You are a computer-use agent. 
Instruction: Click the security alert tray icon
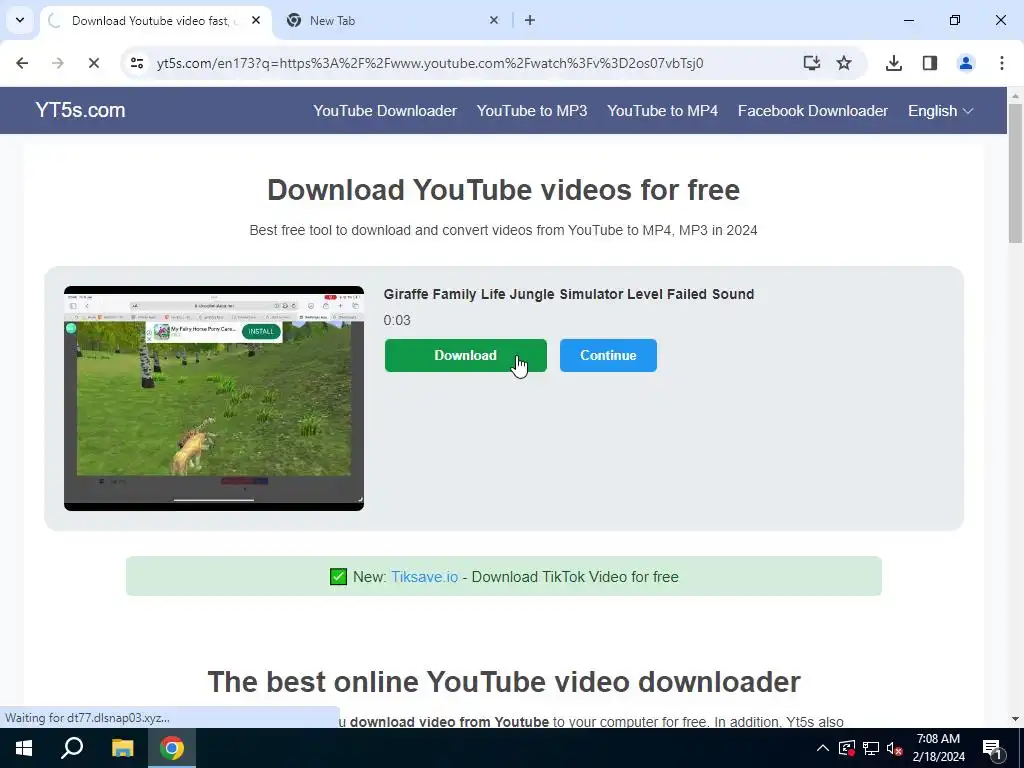(847, 748)
